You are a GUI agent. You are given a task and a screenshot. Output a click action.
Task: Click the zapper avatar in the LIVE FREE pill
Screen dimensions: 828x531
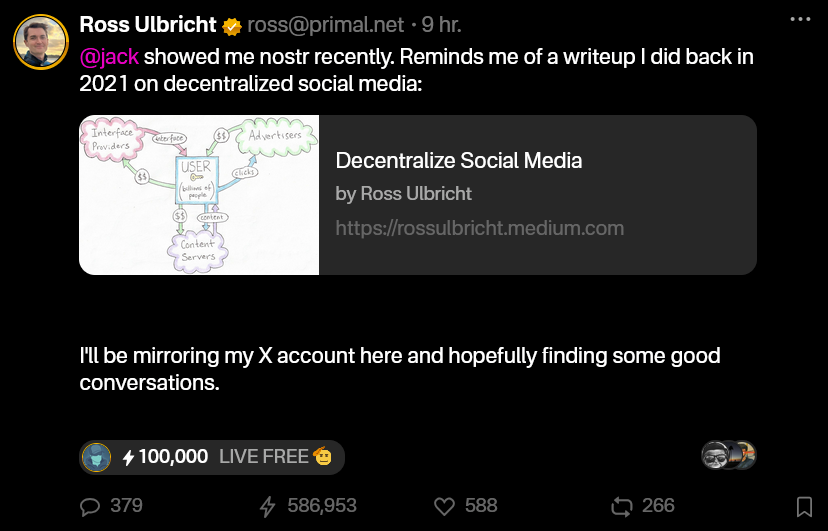coord(97,457)
